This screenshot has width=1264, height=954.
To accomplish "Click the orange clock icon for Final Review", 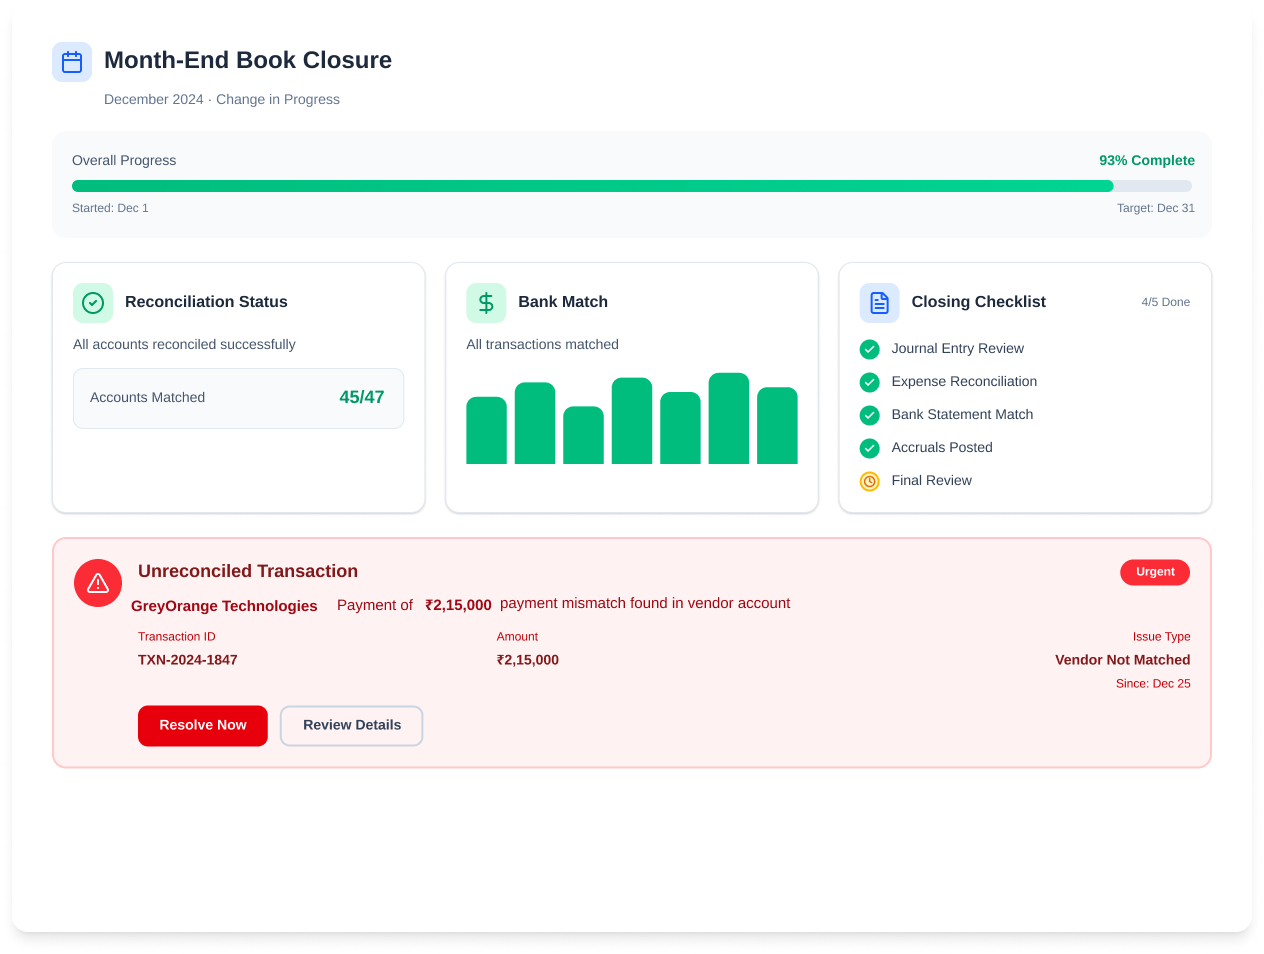I will tap(870, 481).
